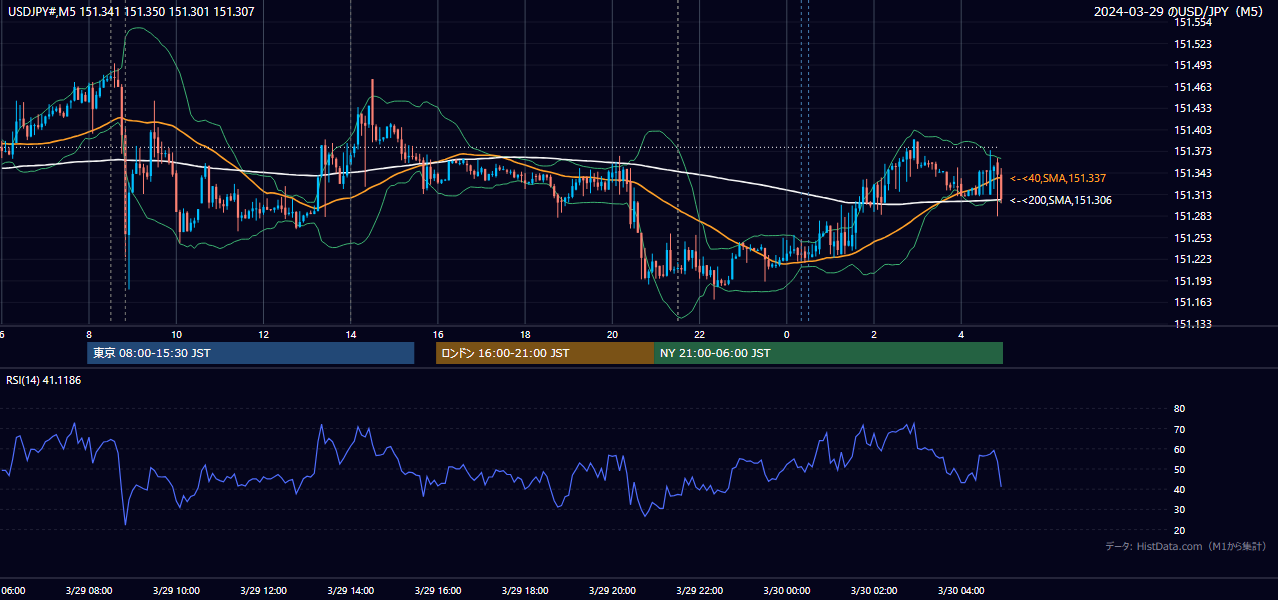This screenshot has height=600, width=1278.
Task: Click hour label 14 under price chart
Action: 350,334
